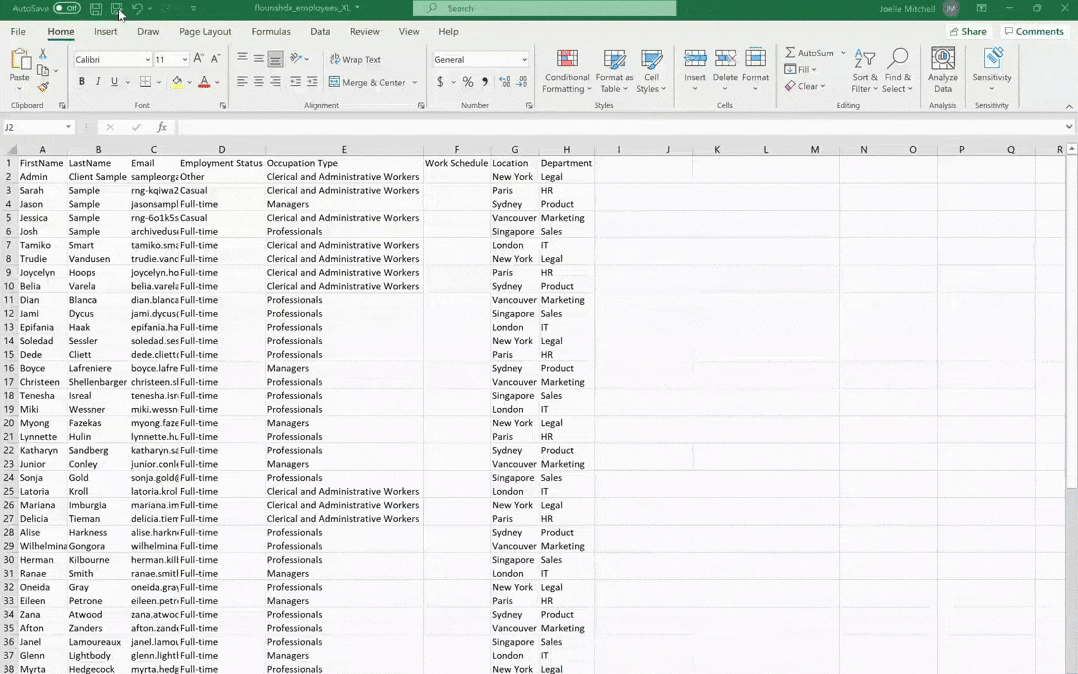The width and height of the screenshot is (1078, 674).
Task: Toggle Align Right
Action: (275, 82)
